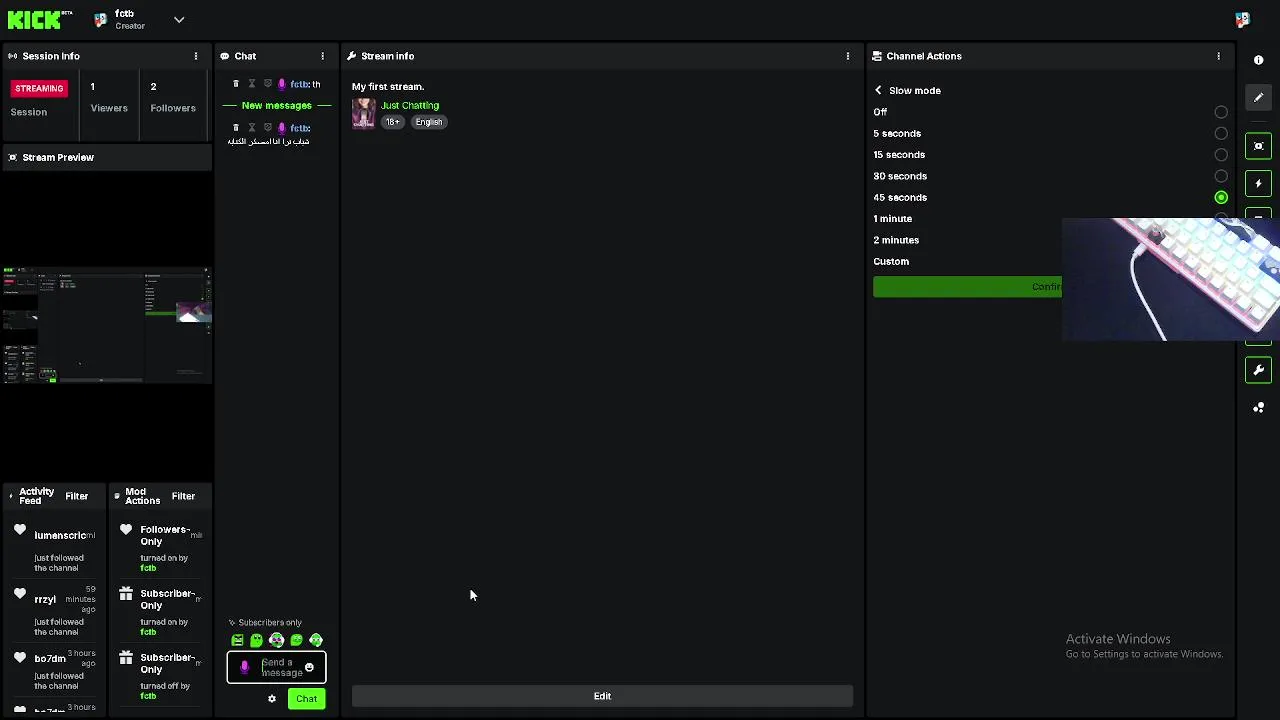Click the purple mic badge in message box
The height and width of the screenshot is (720, 1280).
[244, 667]
